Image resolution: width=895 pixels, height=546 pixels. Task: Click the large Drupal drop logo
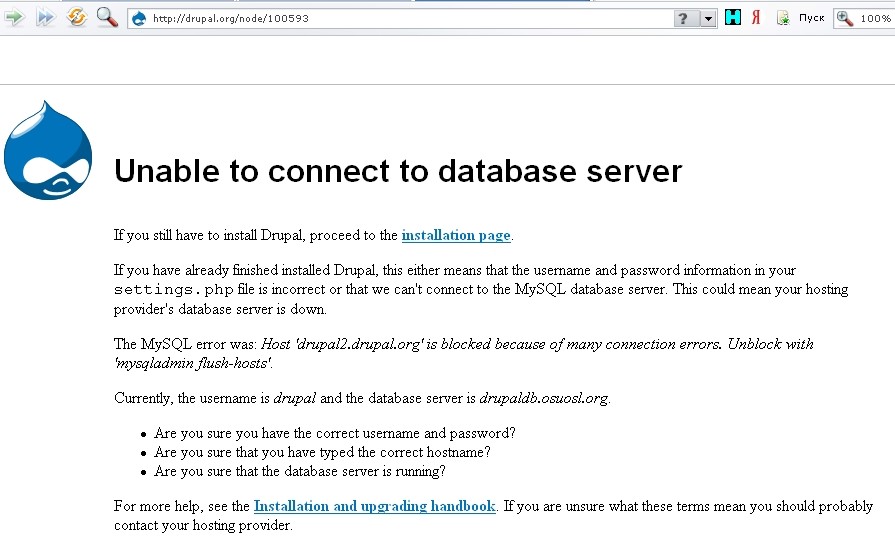48,150
